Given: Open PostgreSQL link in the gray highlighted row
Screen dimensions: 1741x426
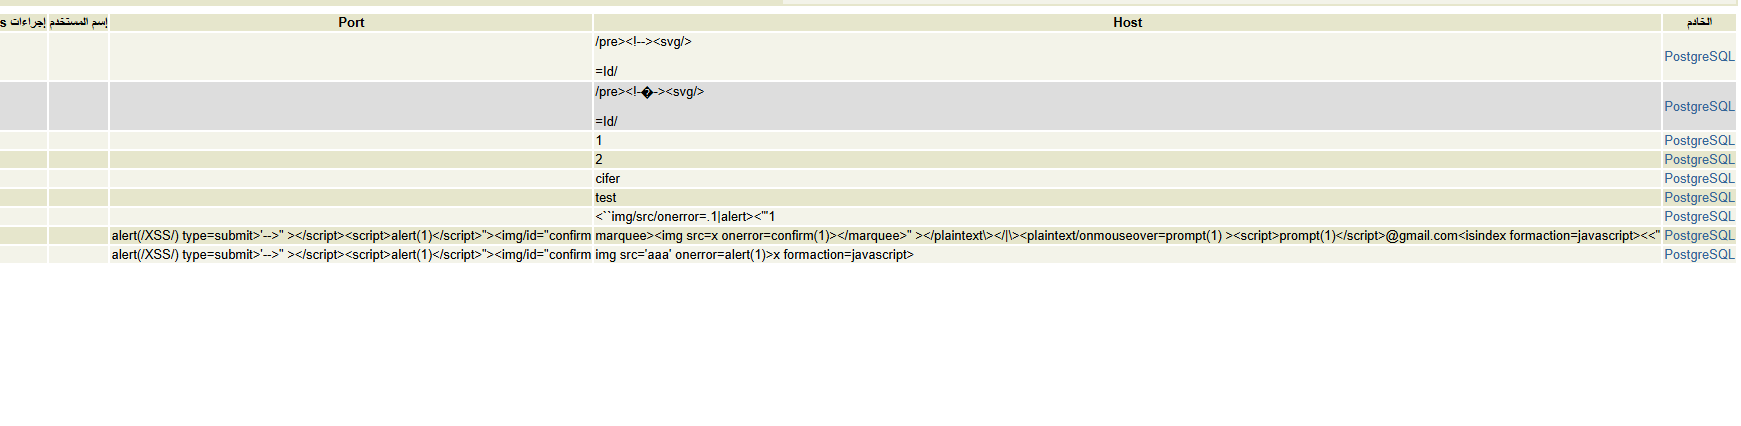Looking at the screenshot, I should click(1698, 107).
